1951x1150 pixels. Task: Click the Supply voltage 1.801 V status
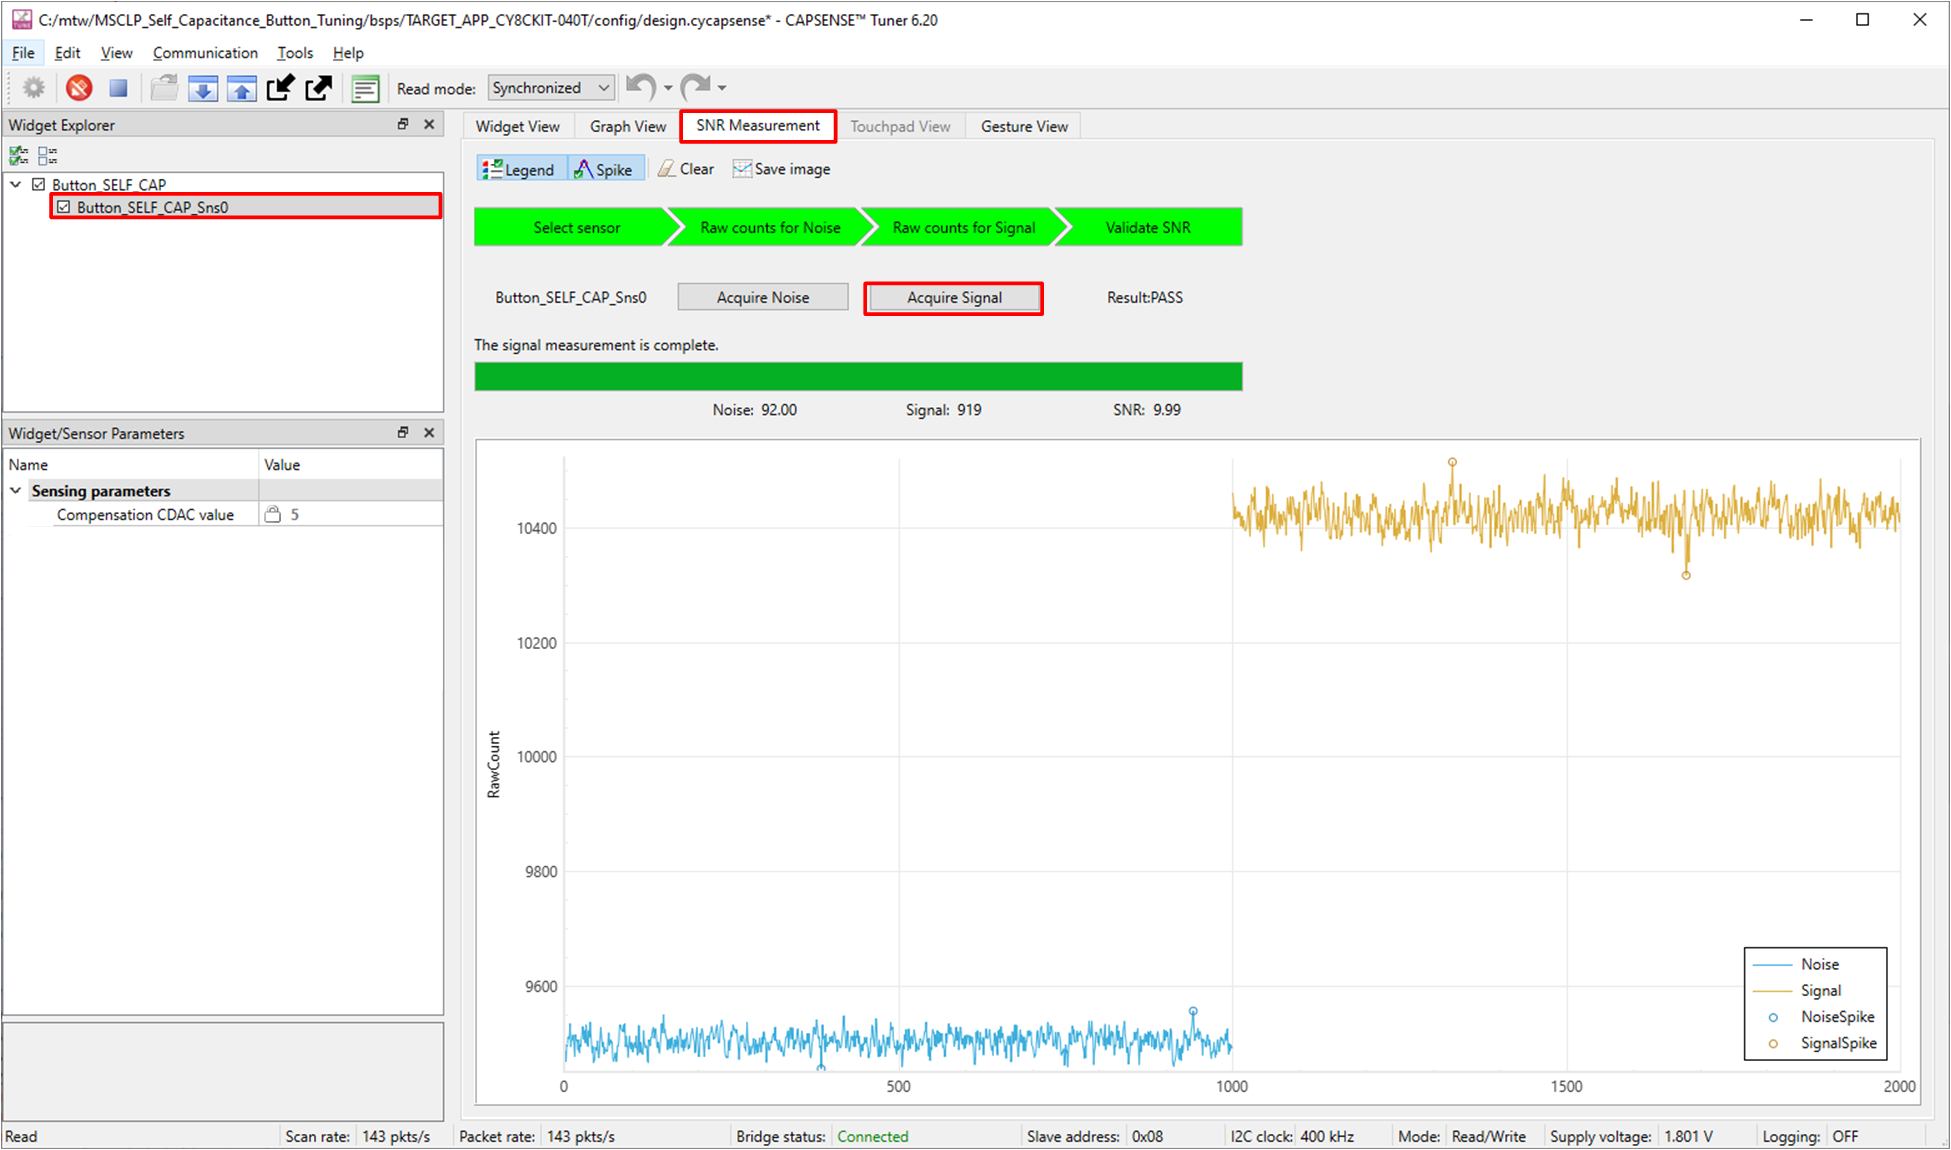point(1632,1136)
